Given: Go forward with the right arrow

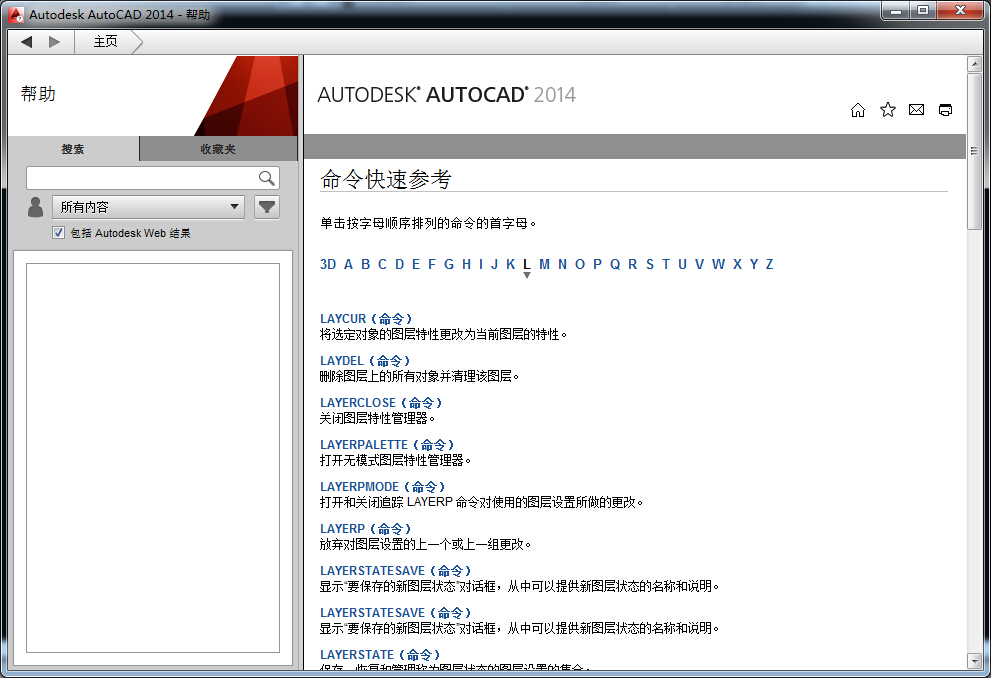Looking at the screenshot, I should (54, 42).
